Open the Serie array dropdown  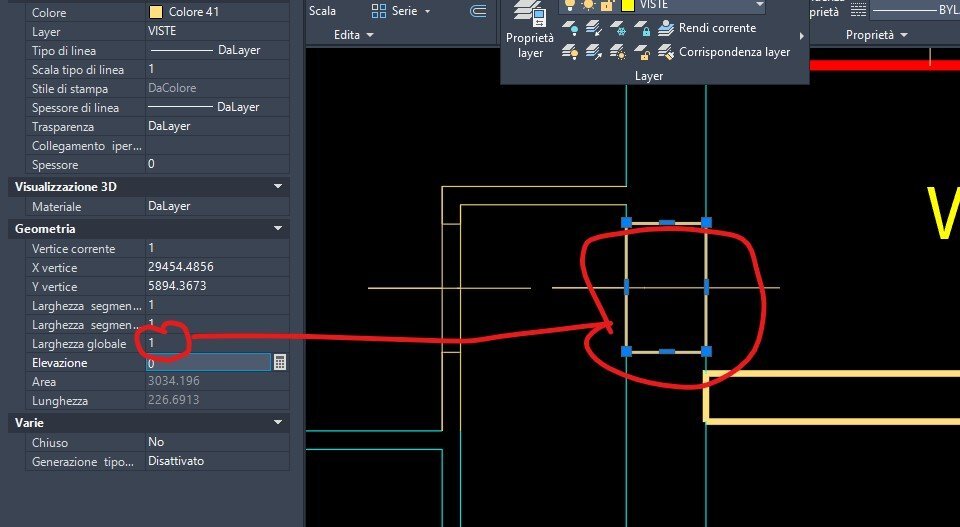click(427, 11)
